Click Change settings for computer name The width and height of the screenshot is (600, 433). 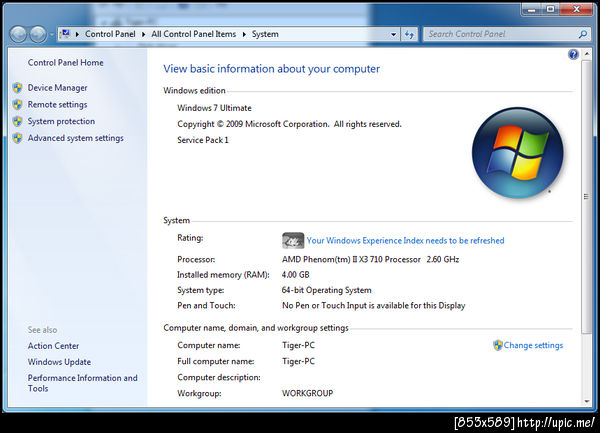coord(533,345)
